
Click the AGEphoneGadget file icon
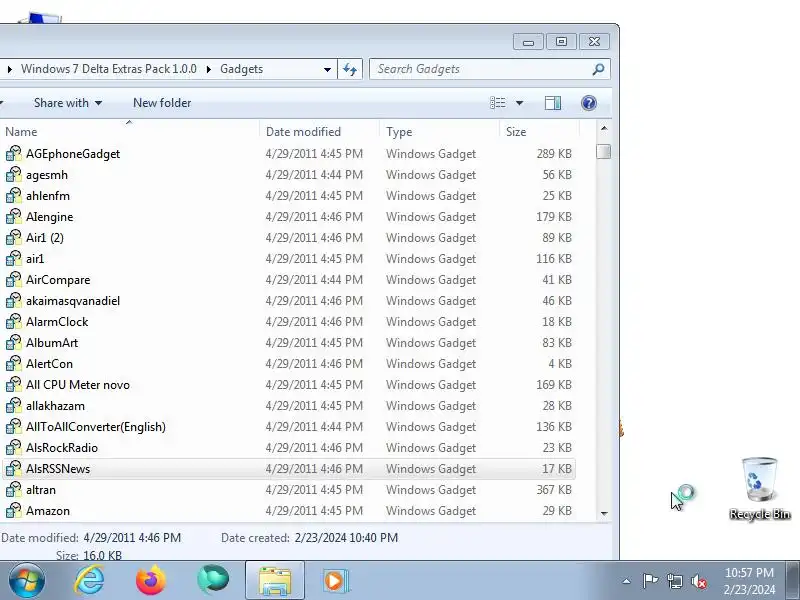point(14,154)
